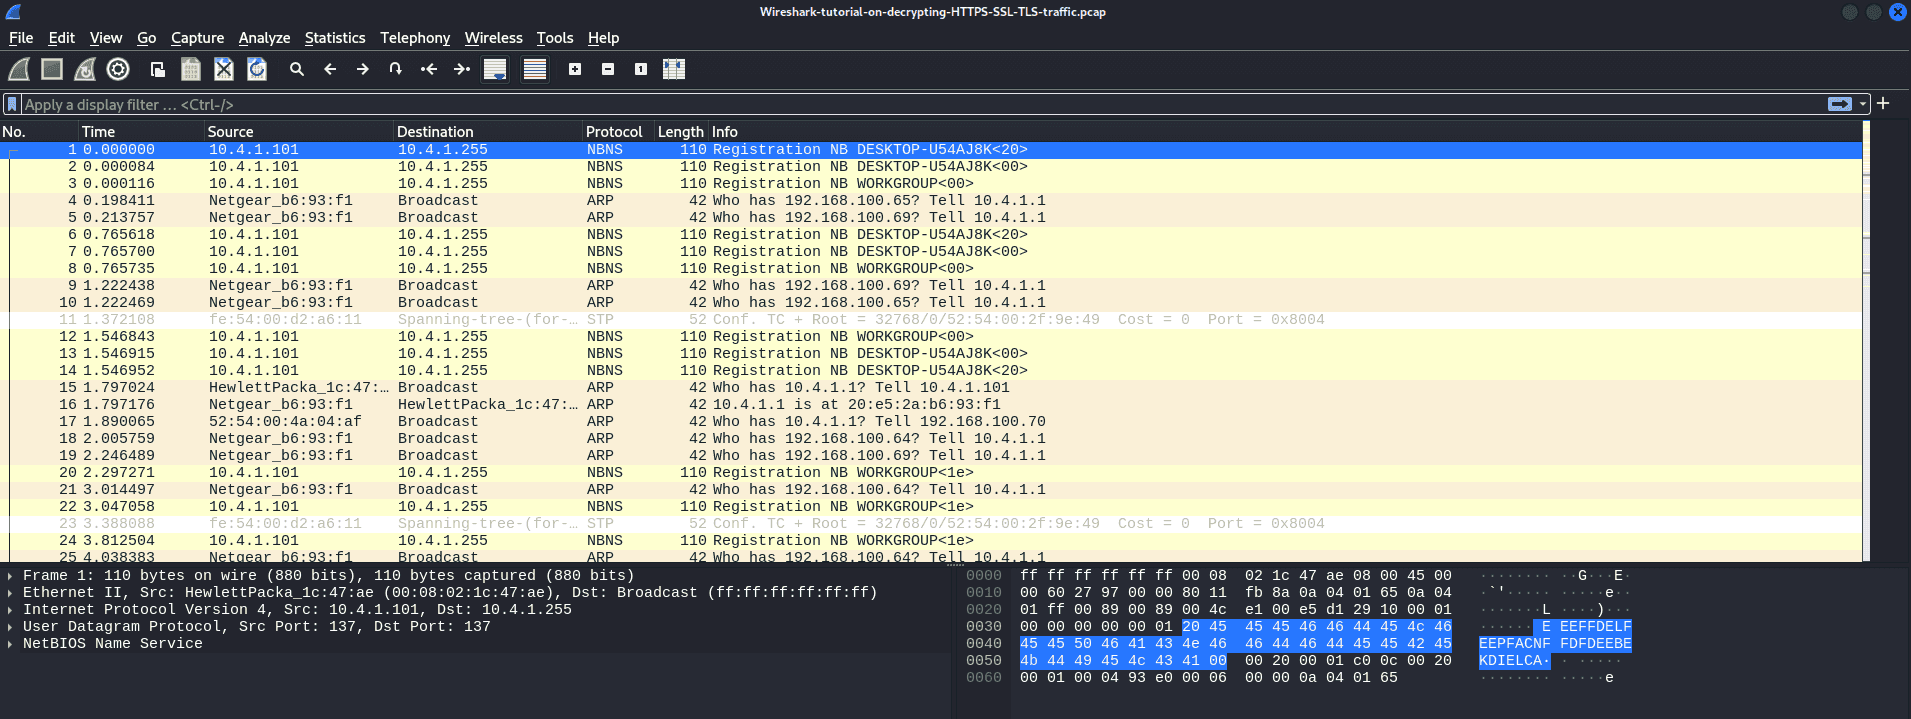This screenshot has height=719, width=1911.
Task: Jump to the last packet
Action: point(462,69)
